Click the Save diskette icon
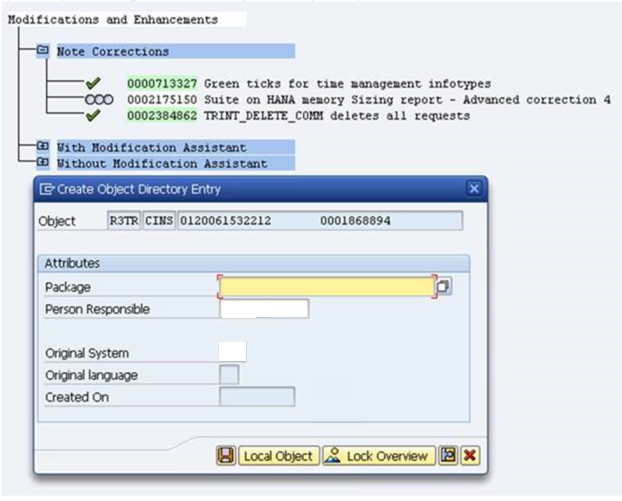 click(x=226, y=455)
